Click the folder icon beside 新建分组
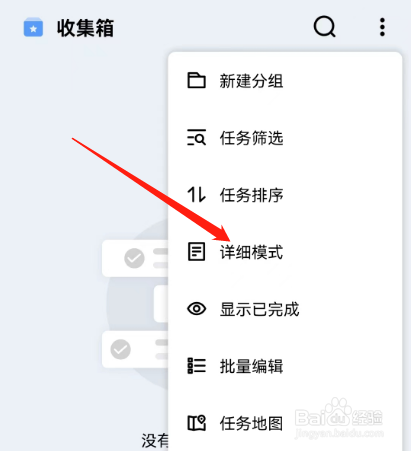 196,80
